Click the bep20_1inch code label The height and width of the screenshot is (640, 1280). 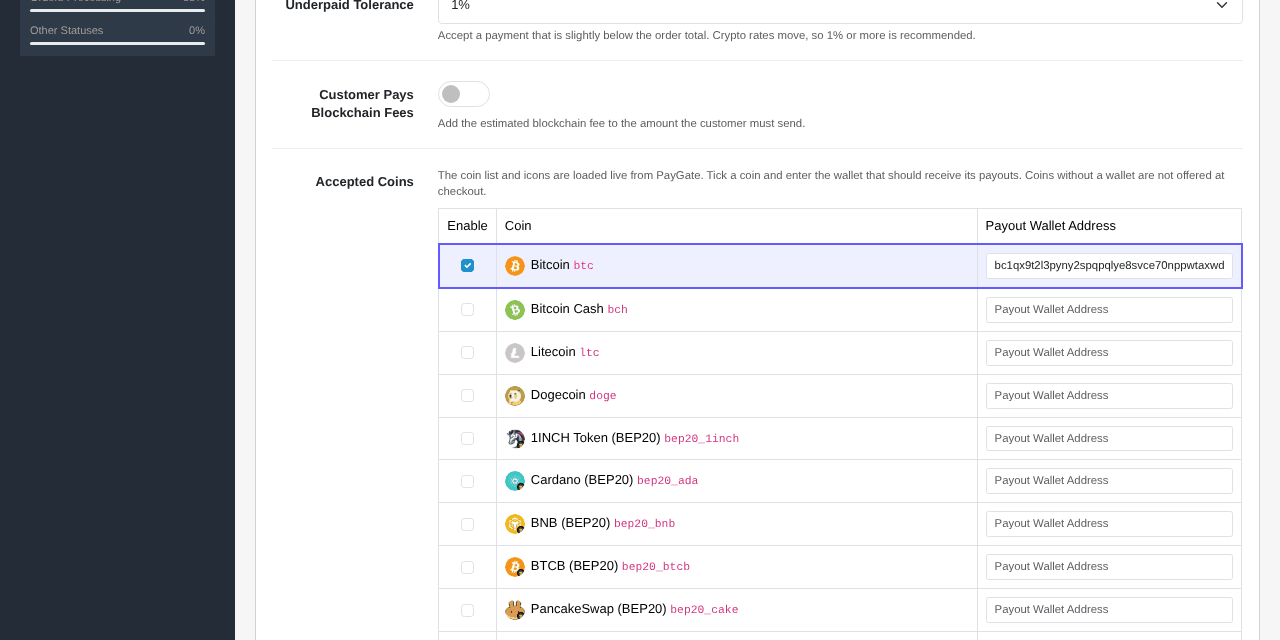pos(702,439)
